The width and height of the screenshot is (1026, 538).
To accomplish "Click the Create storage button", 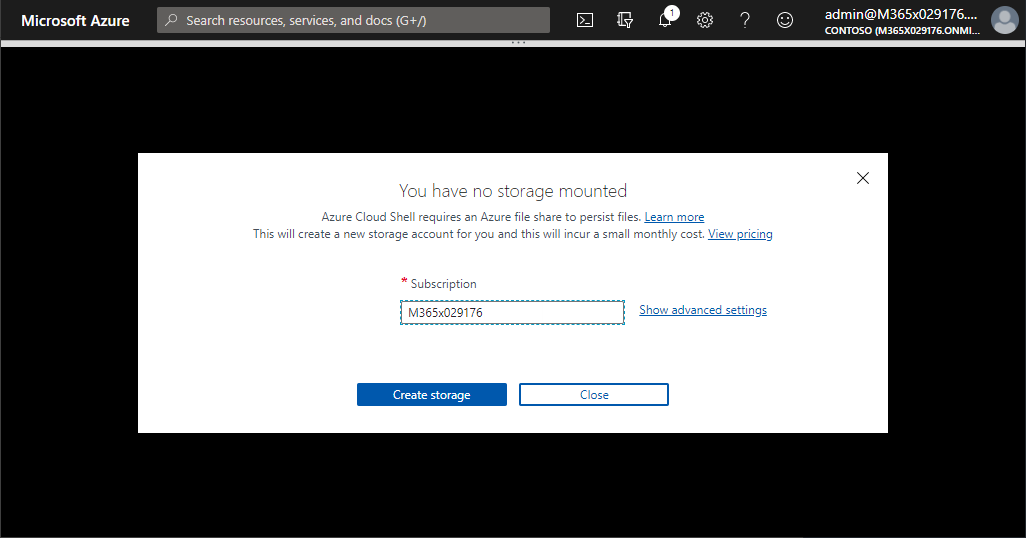I will pos(432,395).
